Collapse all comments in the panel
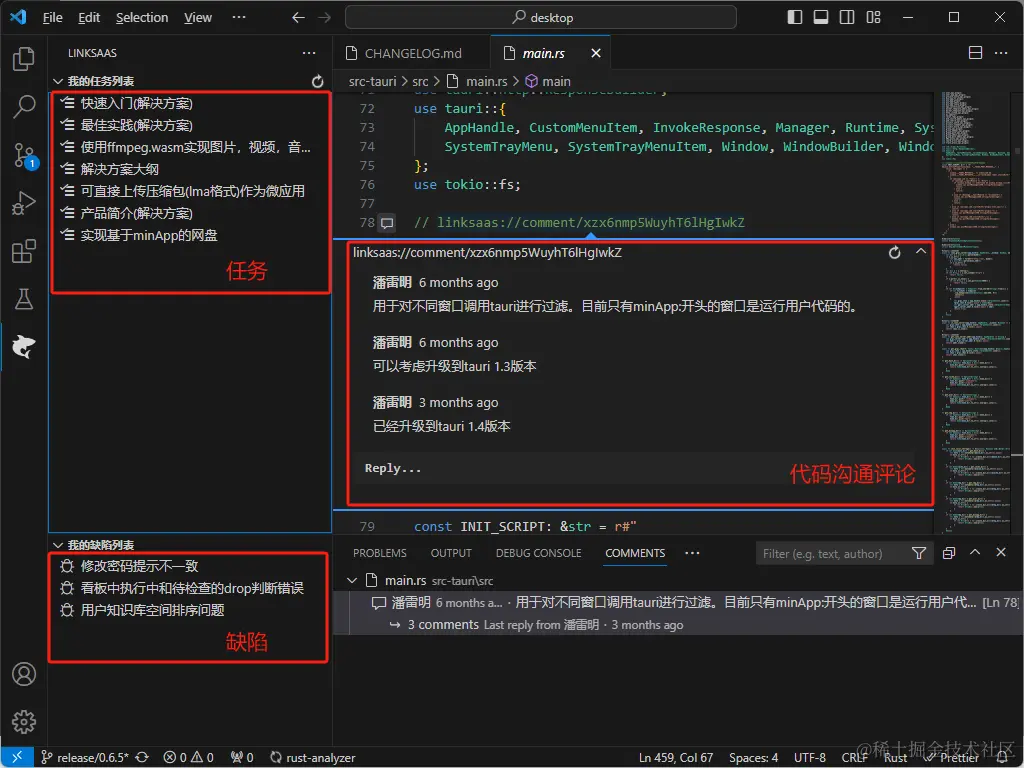The image size is (1024, 768). point(949,553)
